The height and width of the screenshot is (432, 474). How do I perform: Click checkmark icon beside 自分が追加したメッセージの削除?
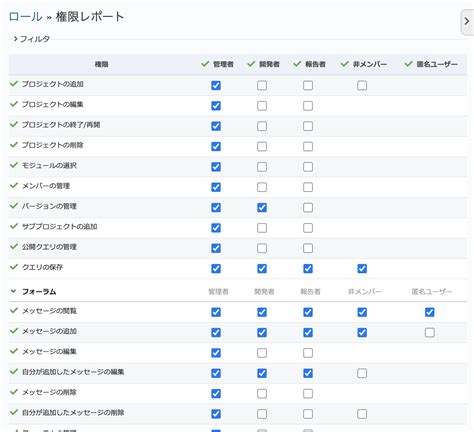click(x=14, y=412)
